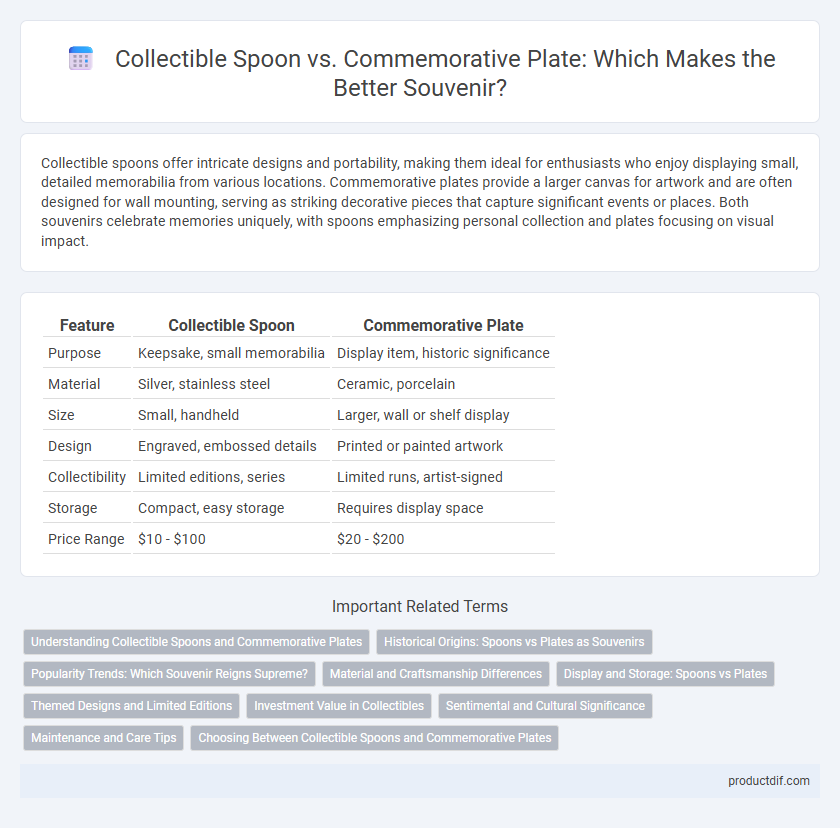Click the Feature column header
Viewport: 840px width, 828px height.
click(x=87, y=325)
